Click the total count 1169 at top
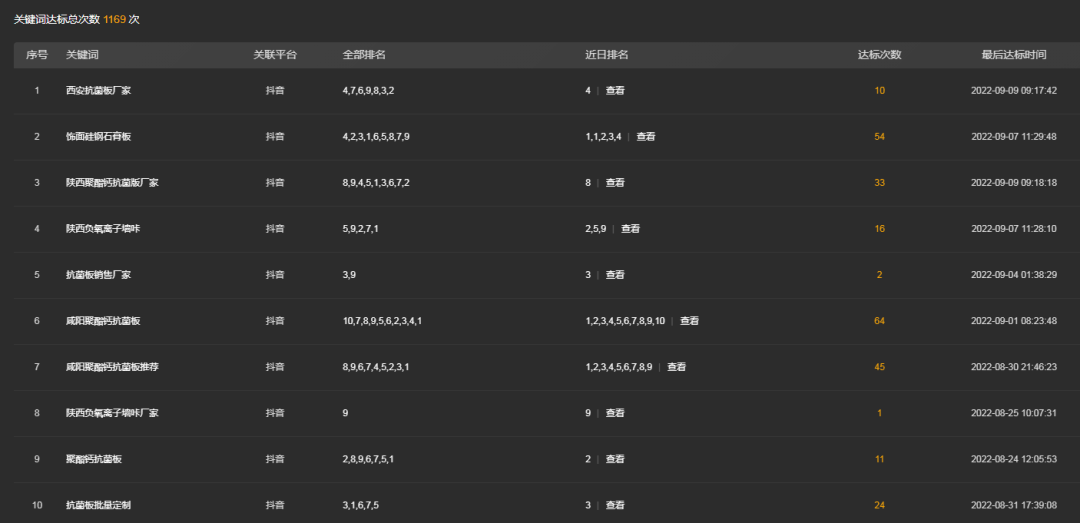This screenshot has height=523, width=1080. point(114,19)
